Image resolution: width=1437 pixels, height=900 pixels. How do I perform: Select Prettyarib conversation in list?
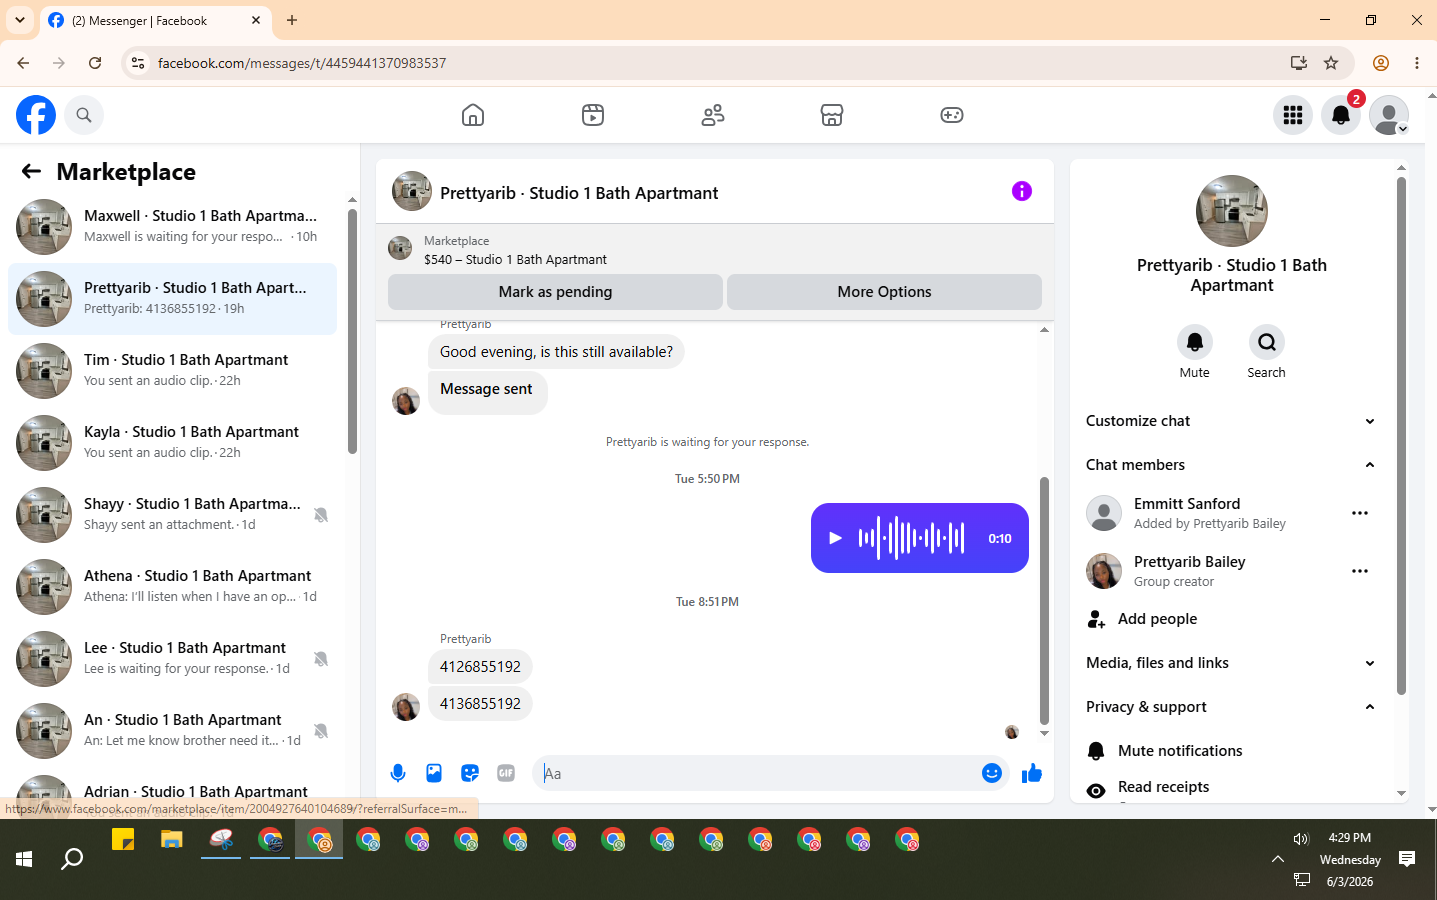[173, 299]
